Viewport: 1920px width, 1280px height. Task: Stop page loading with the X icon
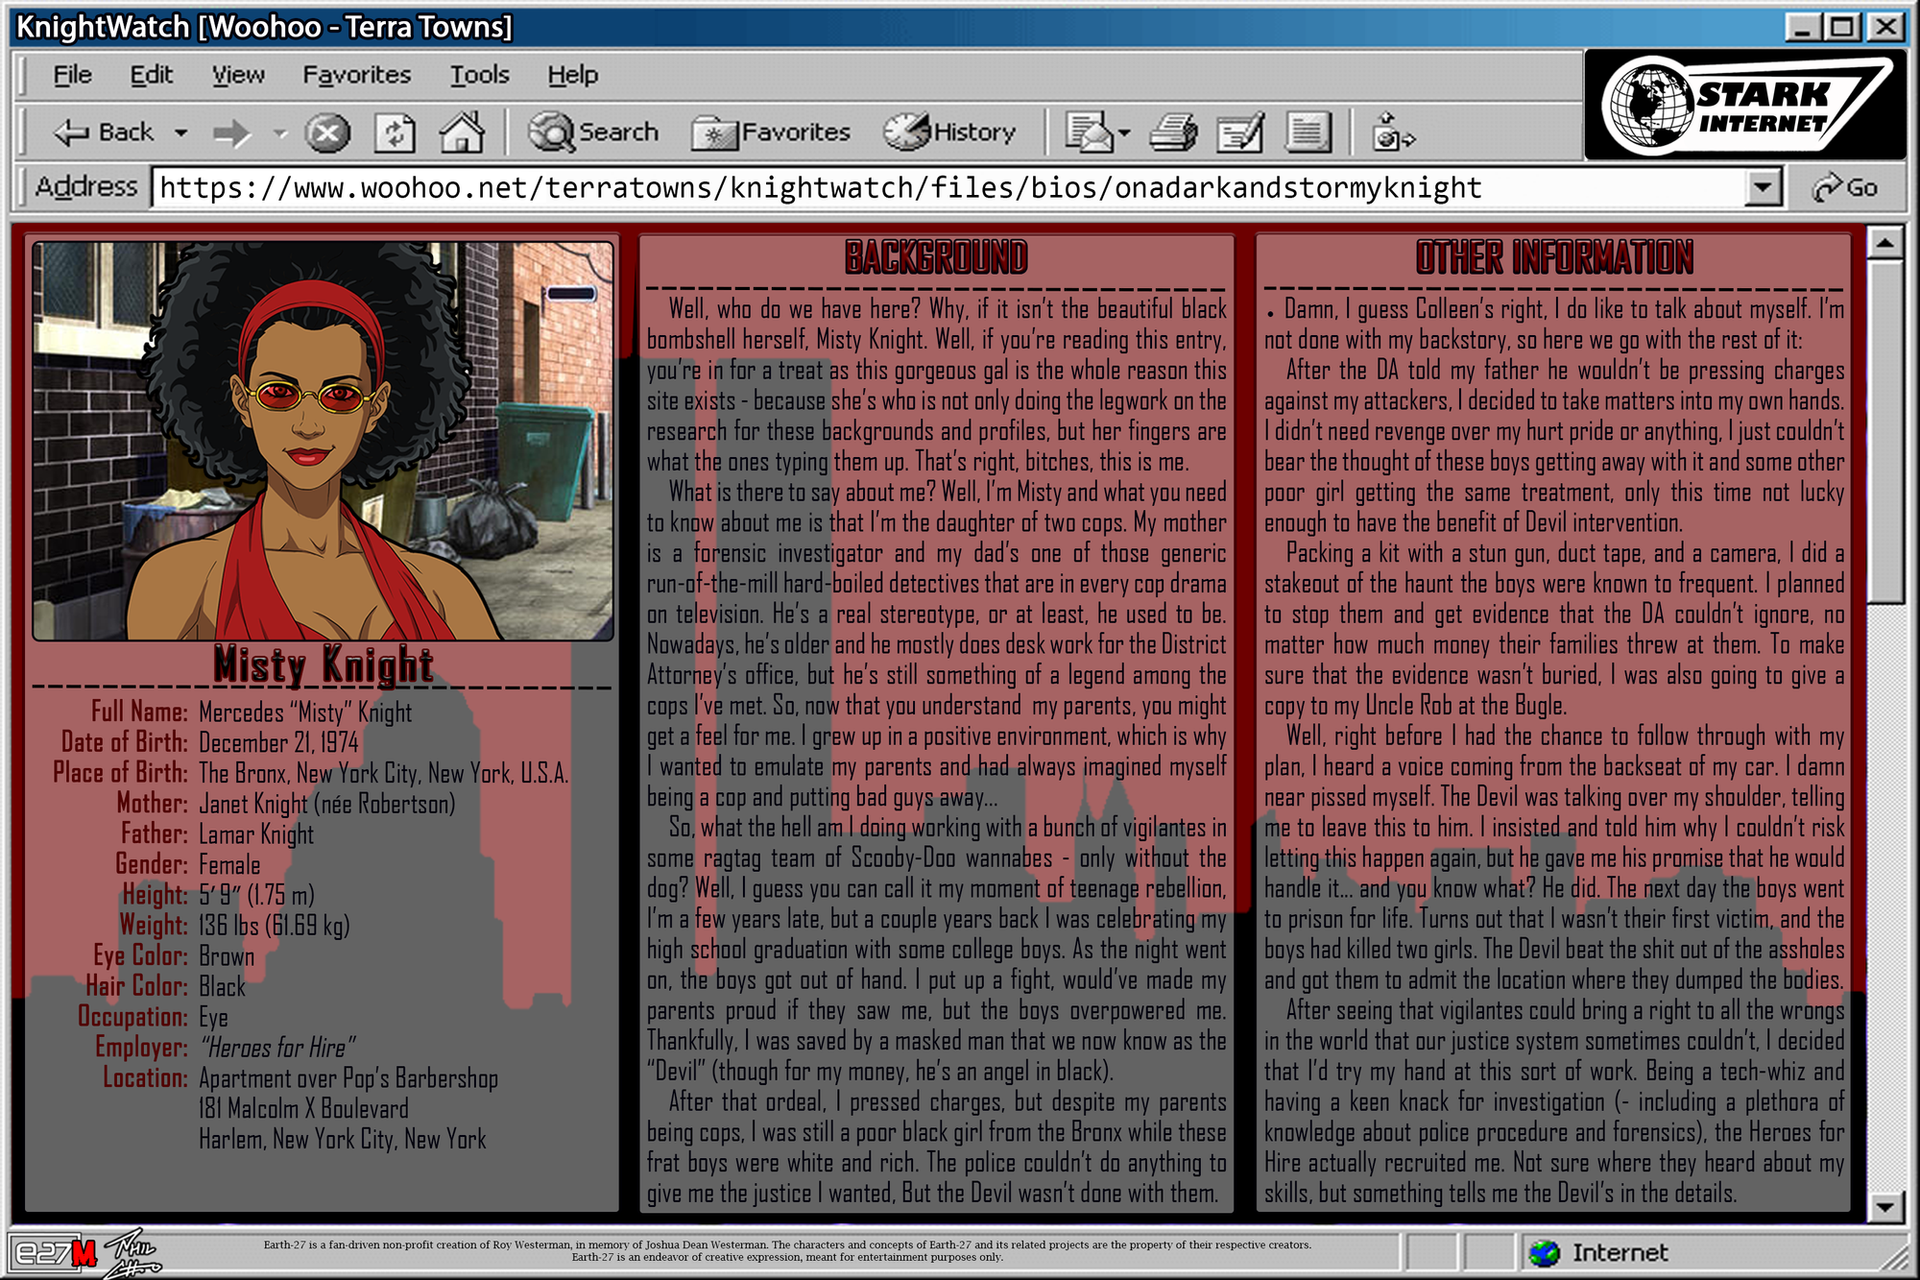(x=328, y=133)
